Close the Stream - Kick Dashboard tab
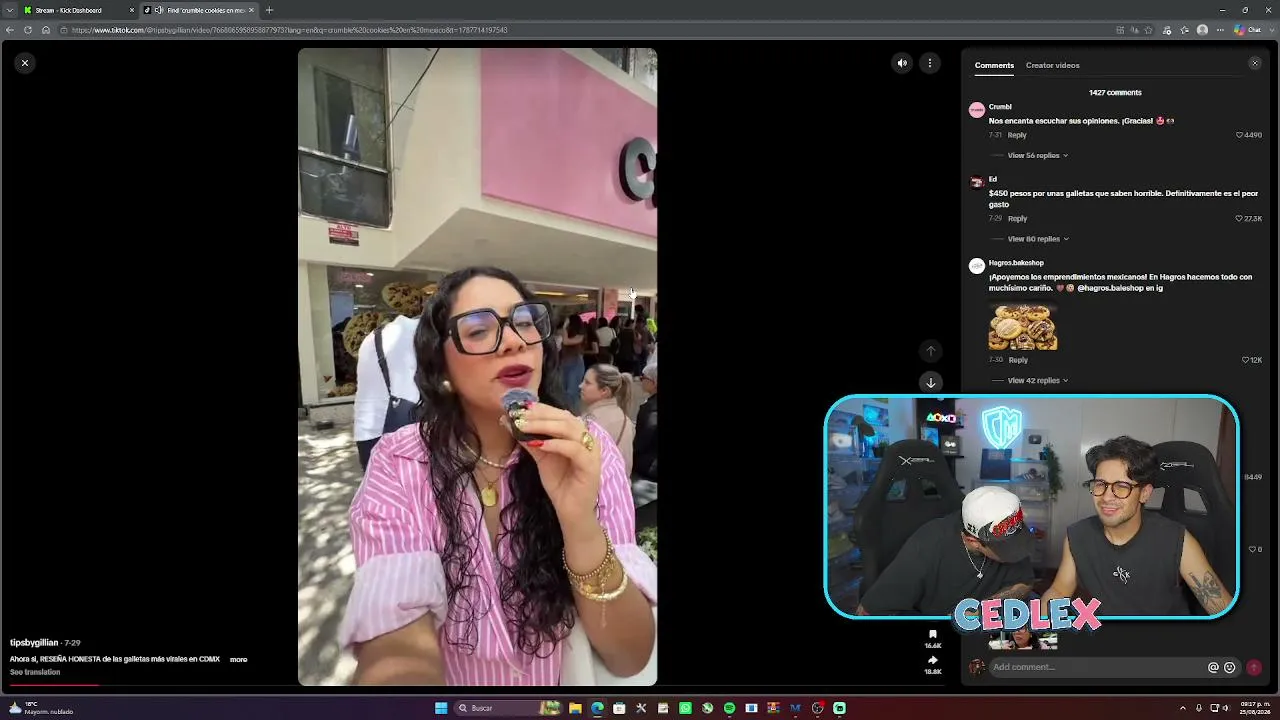This screenshot has height=720, width=1280. point(131,10)
